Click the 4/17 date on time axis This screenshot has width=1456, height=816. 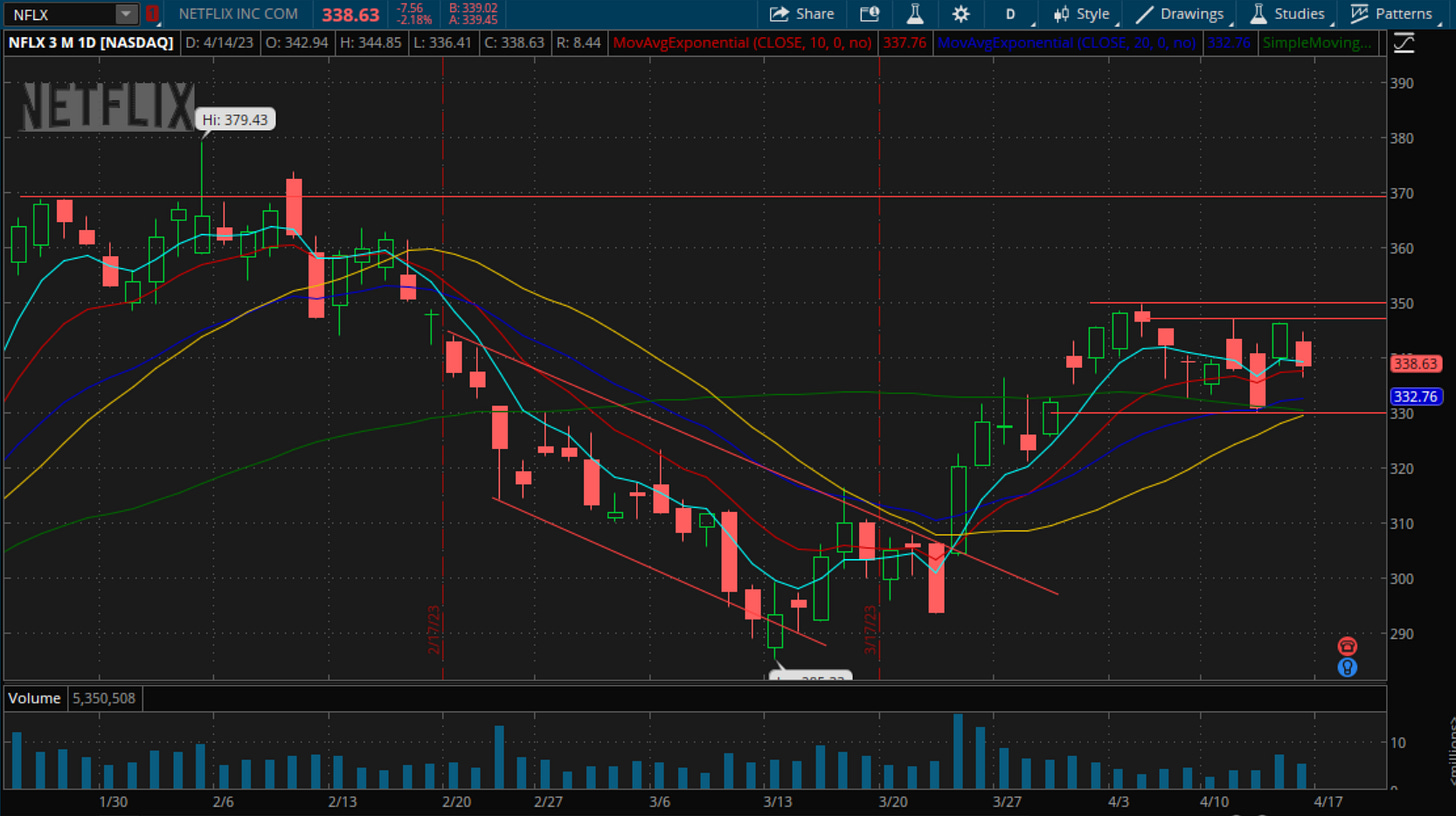(1327, 802)
